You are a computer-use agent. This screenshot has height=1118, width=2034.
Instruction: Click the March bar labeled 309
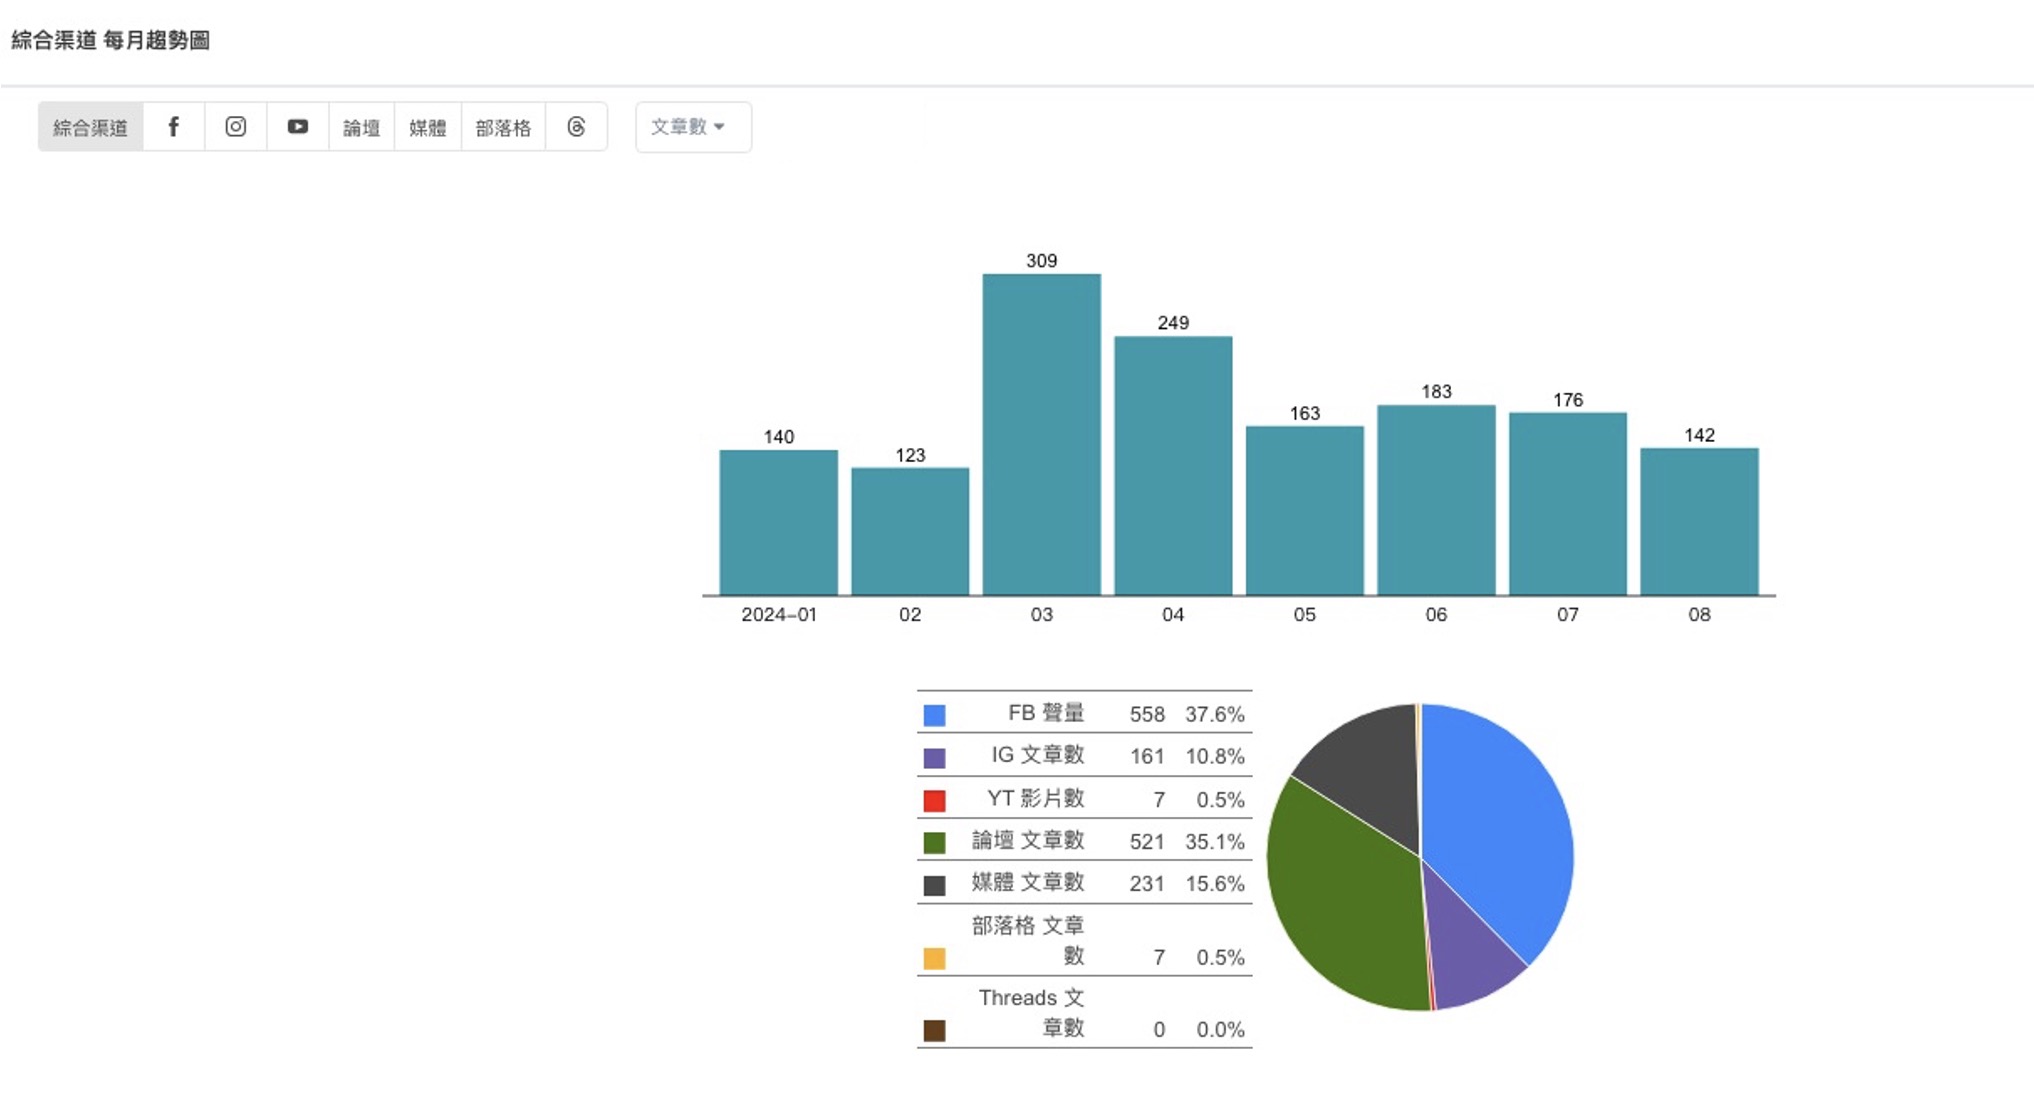point(1041,435)
